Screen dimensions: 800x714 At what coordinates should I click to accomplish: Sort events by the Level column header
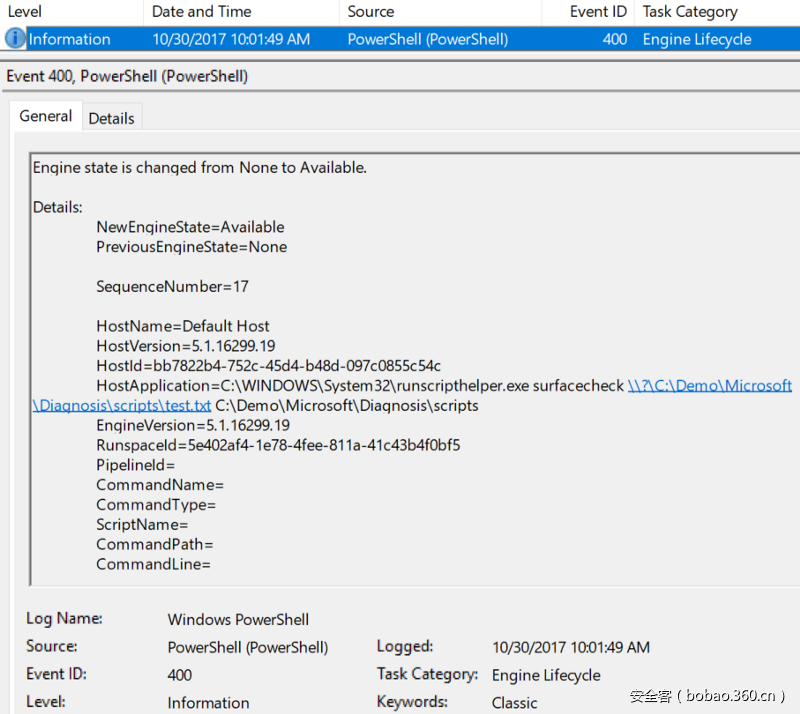[25, 12]
